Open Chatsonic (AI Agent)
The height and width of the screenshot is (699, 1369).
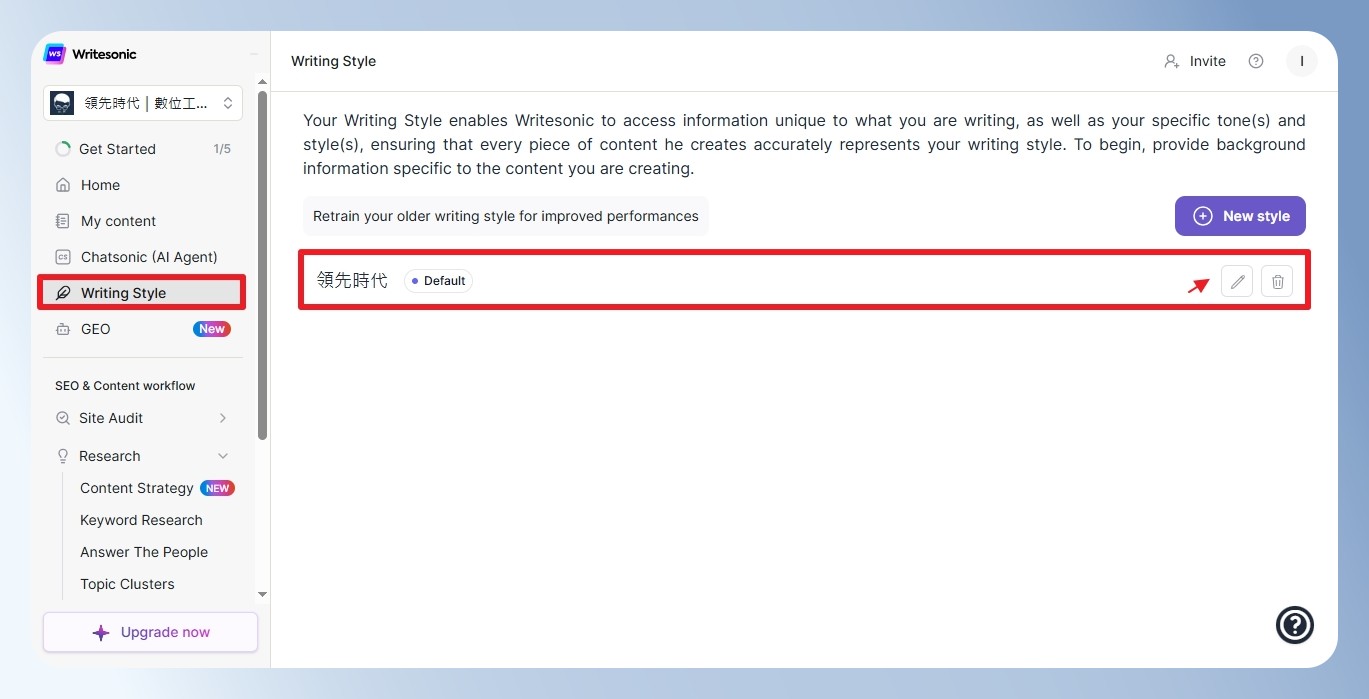click(143, 257)
